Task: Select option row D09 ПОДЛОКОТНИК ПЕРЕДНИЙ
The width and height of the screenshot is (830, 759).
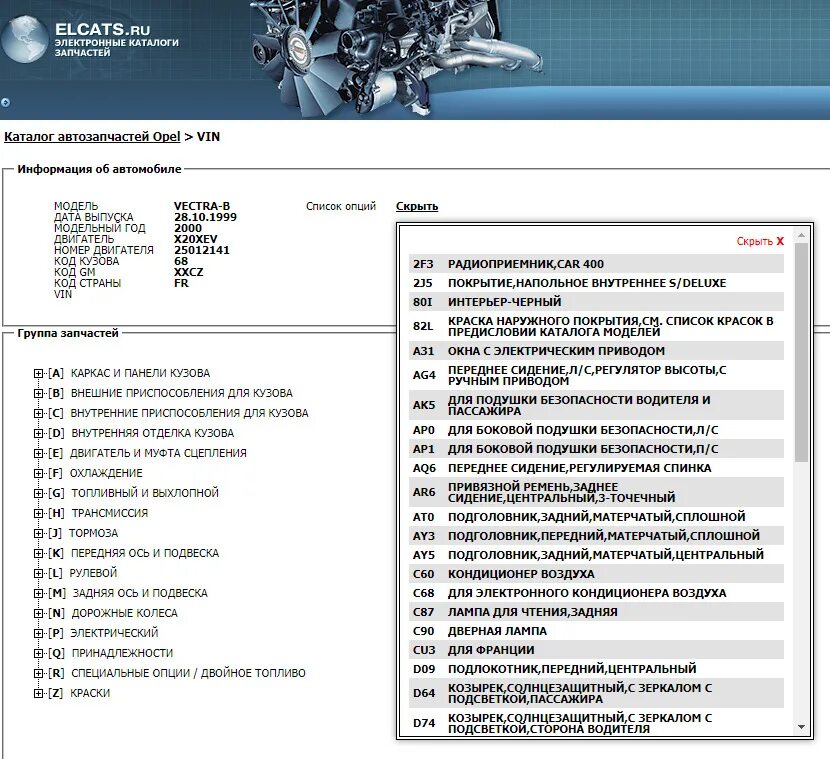Action: pos(597,669)
